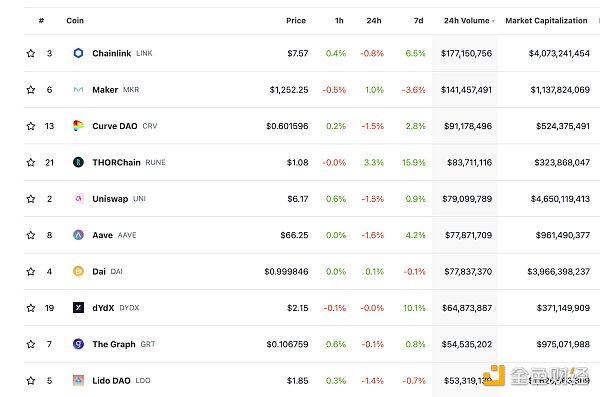Open The Graph coin page link

coord(114,344)
